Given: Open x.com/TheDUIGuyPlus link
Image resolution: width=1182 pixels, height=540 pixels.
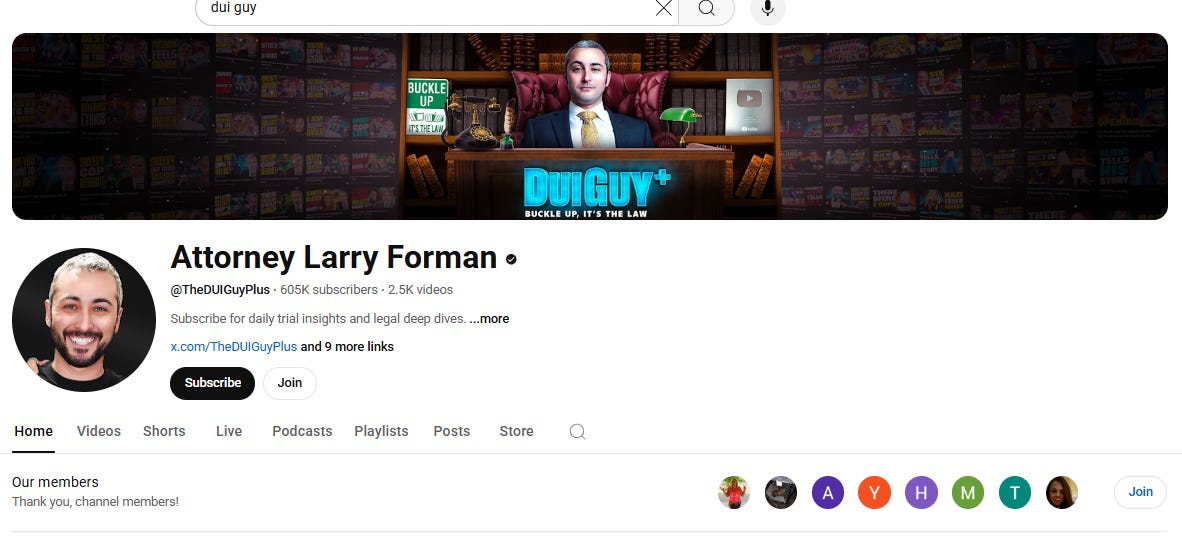Looking at the screenshot, I should (234, 347).
